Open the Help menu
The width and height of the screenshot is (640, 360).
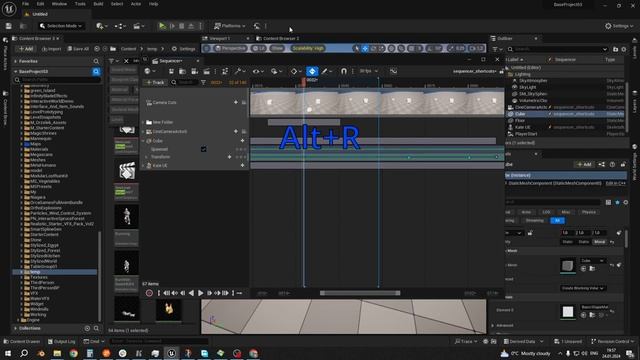pos(153,4)
